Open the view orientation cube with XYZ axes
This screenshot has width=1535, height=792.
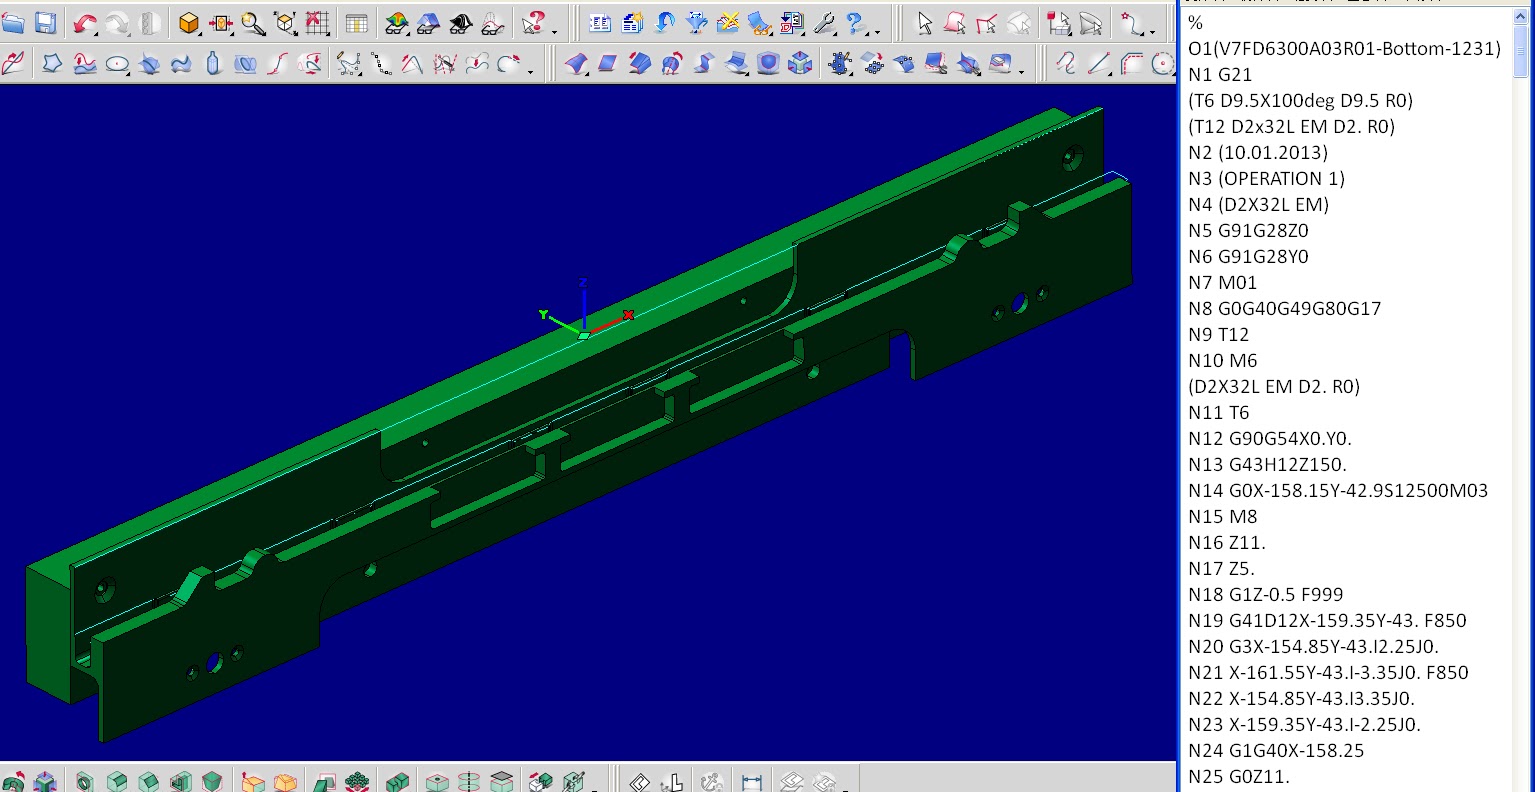pyautogui.click(x=285, y=23)
